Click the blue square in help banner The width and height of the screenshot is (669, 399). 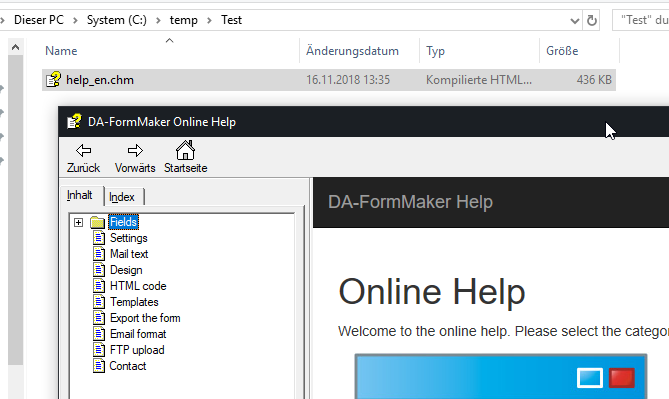[590, 378]
